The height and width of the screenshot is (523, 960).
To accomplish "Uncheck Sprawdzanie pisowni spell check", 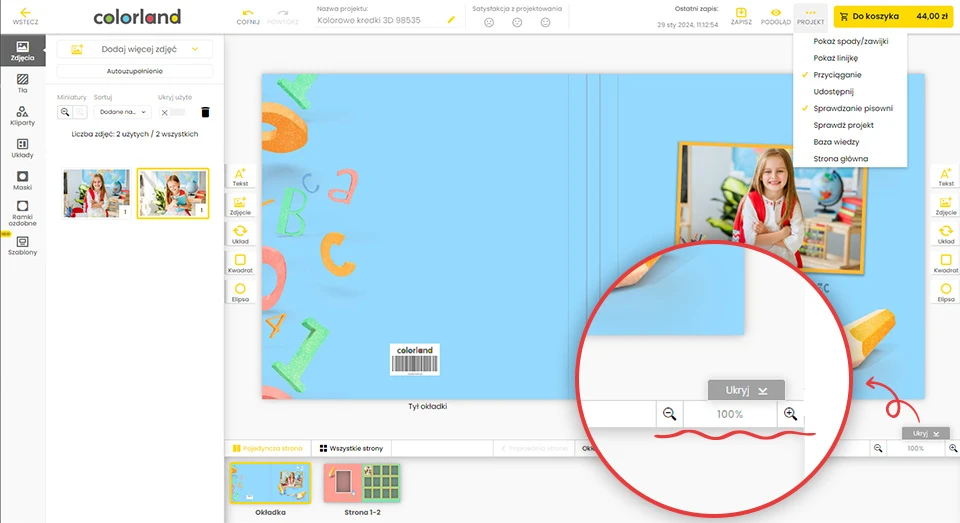I will click(853, 108).
